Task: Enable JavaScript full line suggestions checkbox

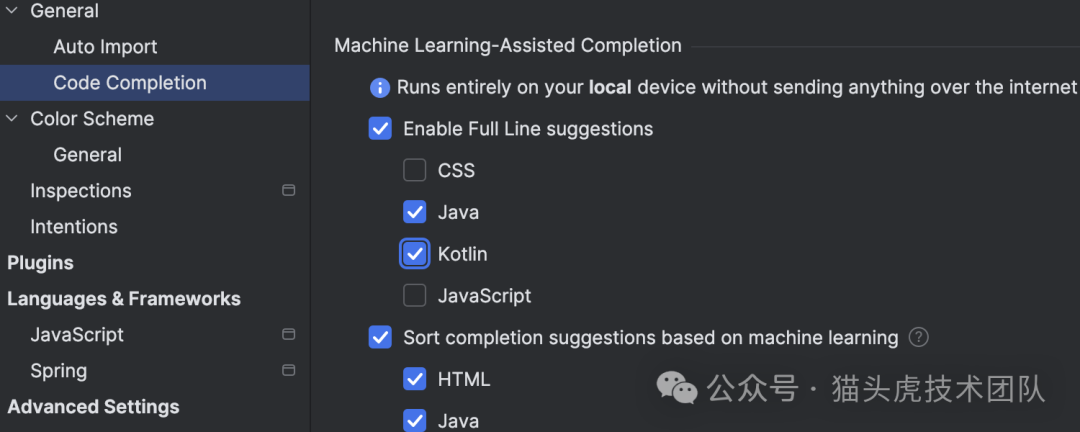Action: [x=415, y=296]
